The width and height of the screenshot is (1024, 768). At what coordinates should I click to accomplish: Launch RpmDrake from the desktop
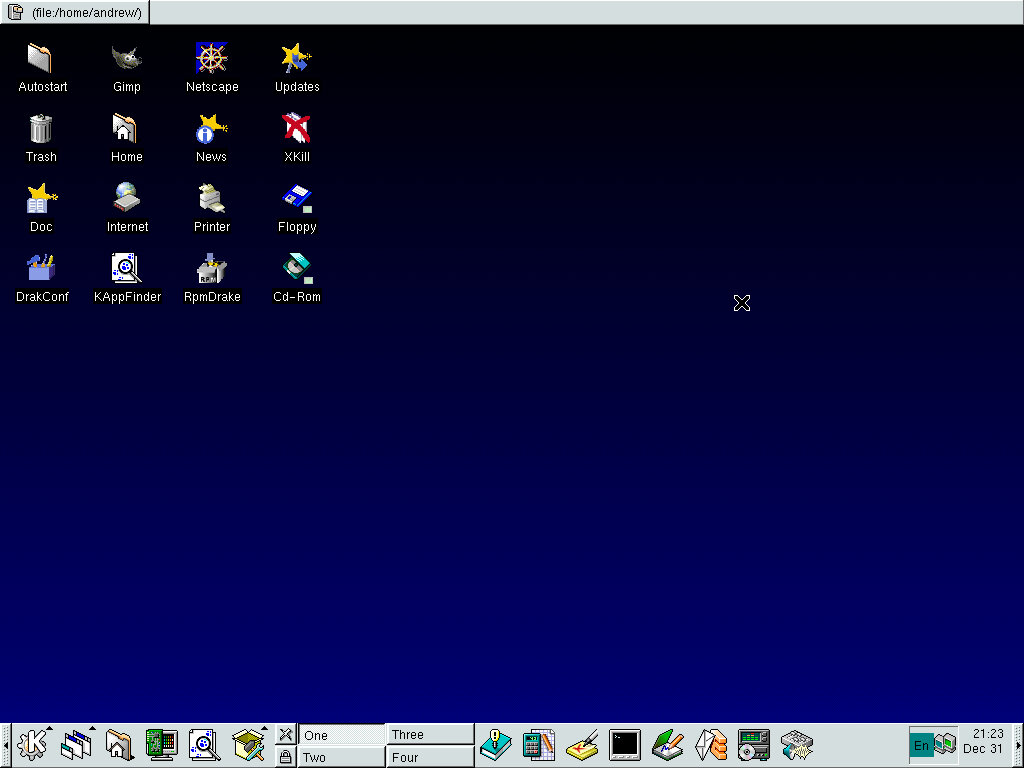(x=211, y=269)
